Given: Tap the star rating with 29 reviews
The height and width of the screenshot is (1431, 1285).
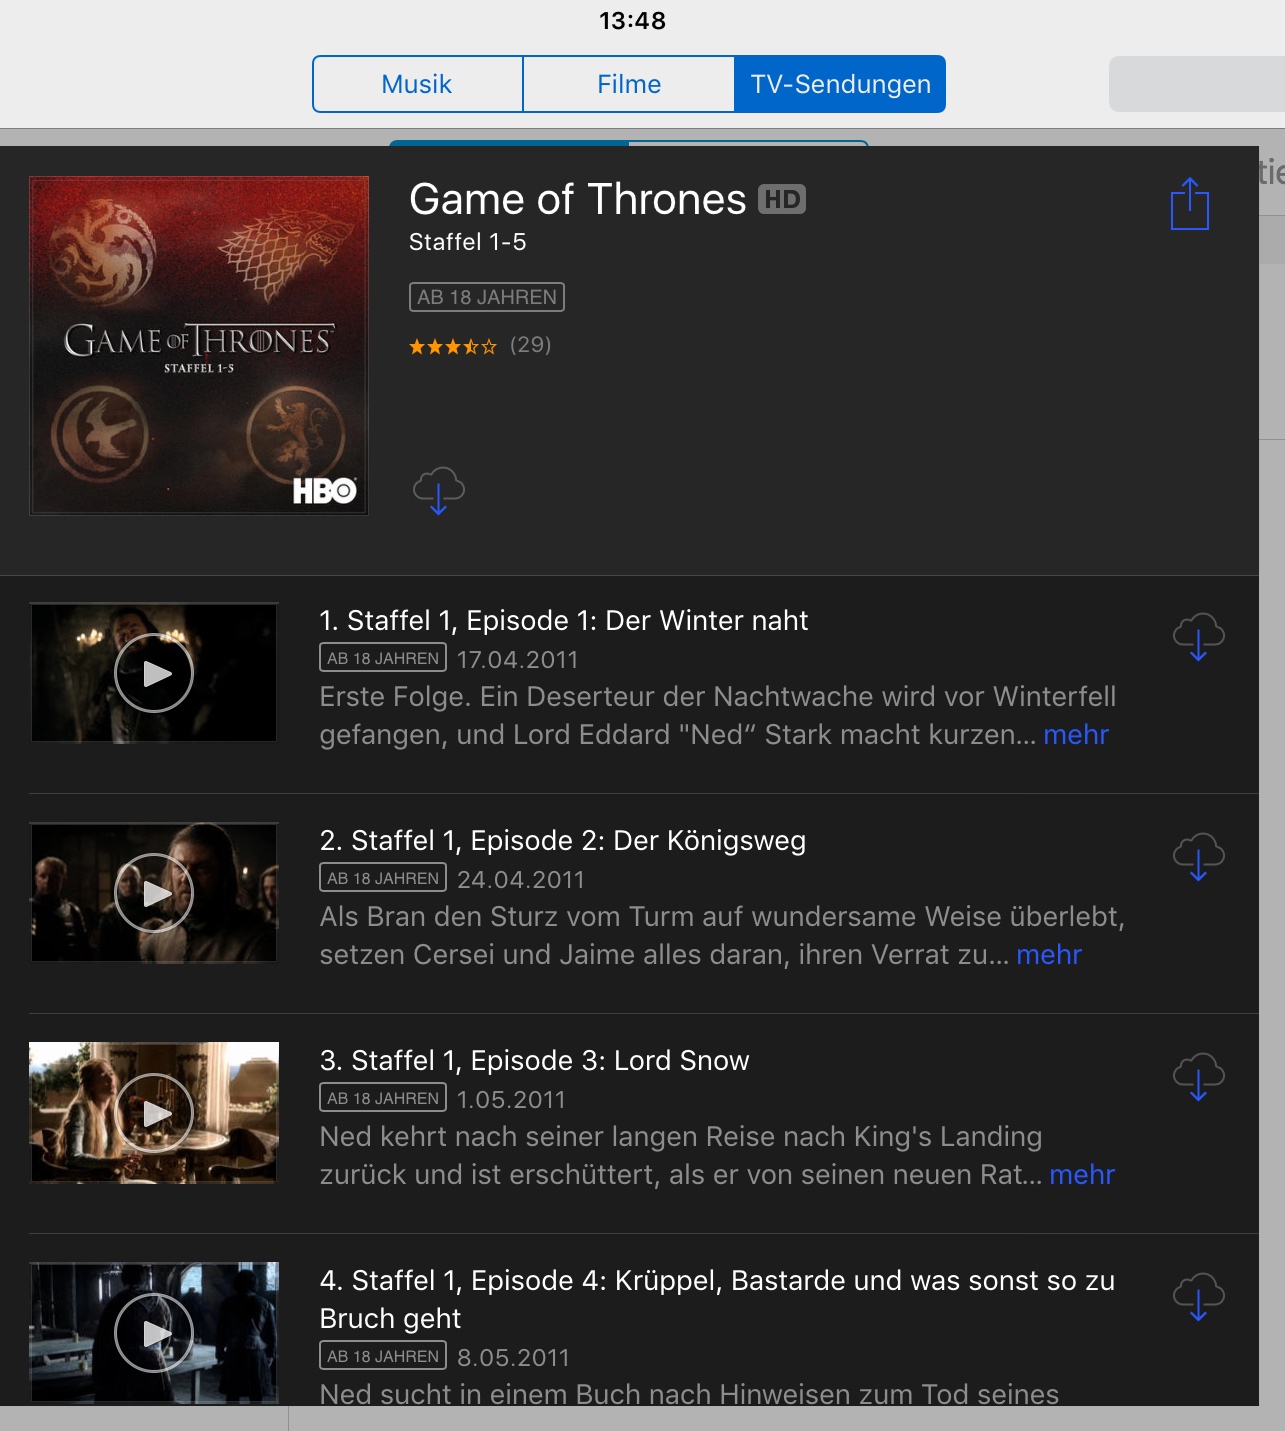Looking at the screenshot, I should click(480, 346).
